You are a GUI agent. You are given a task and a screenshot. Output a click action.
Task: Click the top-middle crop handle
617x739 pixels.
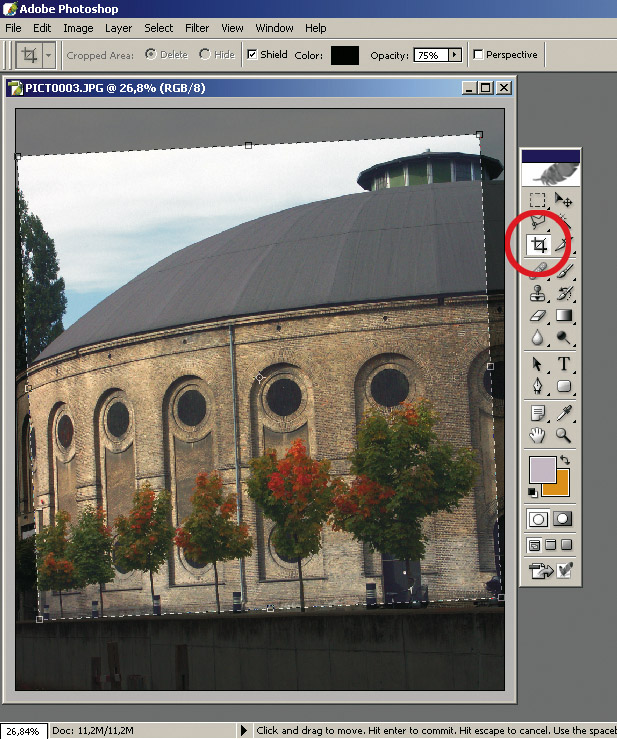tap(248, 146)
